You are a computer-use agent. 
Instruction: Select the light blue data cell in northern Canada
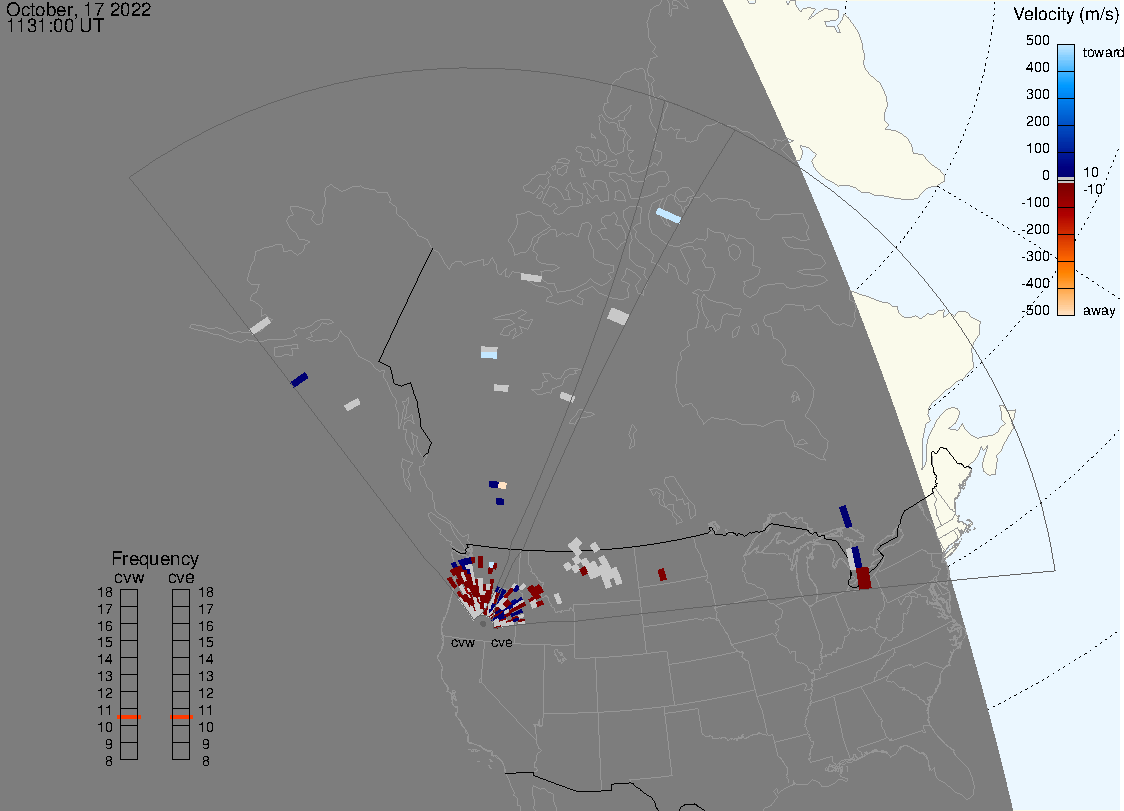pyautogui.click(x=668, y=214)
